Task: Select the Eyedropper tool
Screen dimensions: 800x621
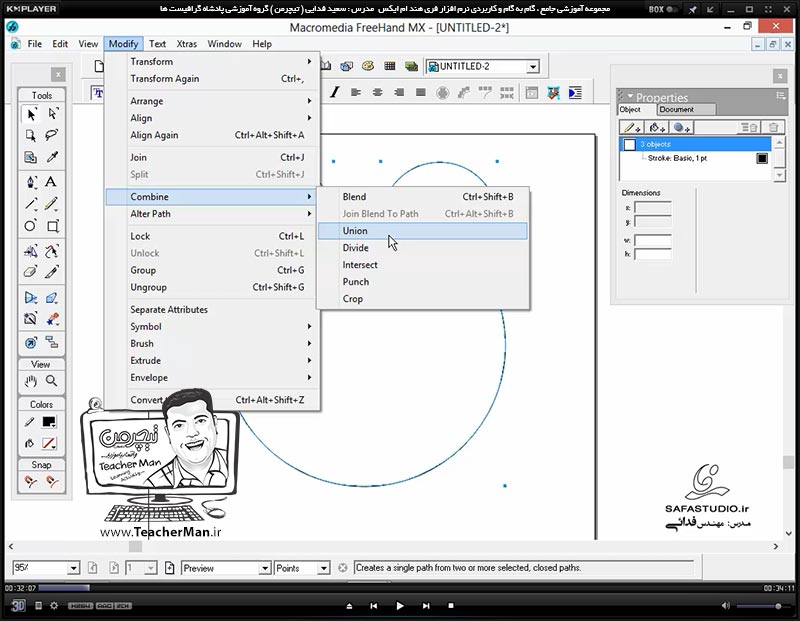Action: coord(52,157)
